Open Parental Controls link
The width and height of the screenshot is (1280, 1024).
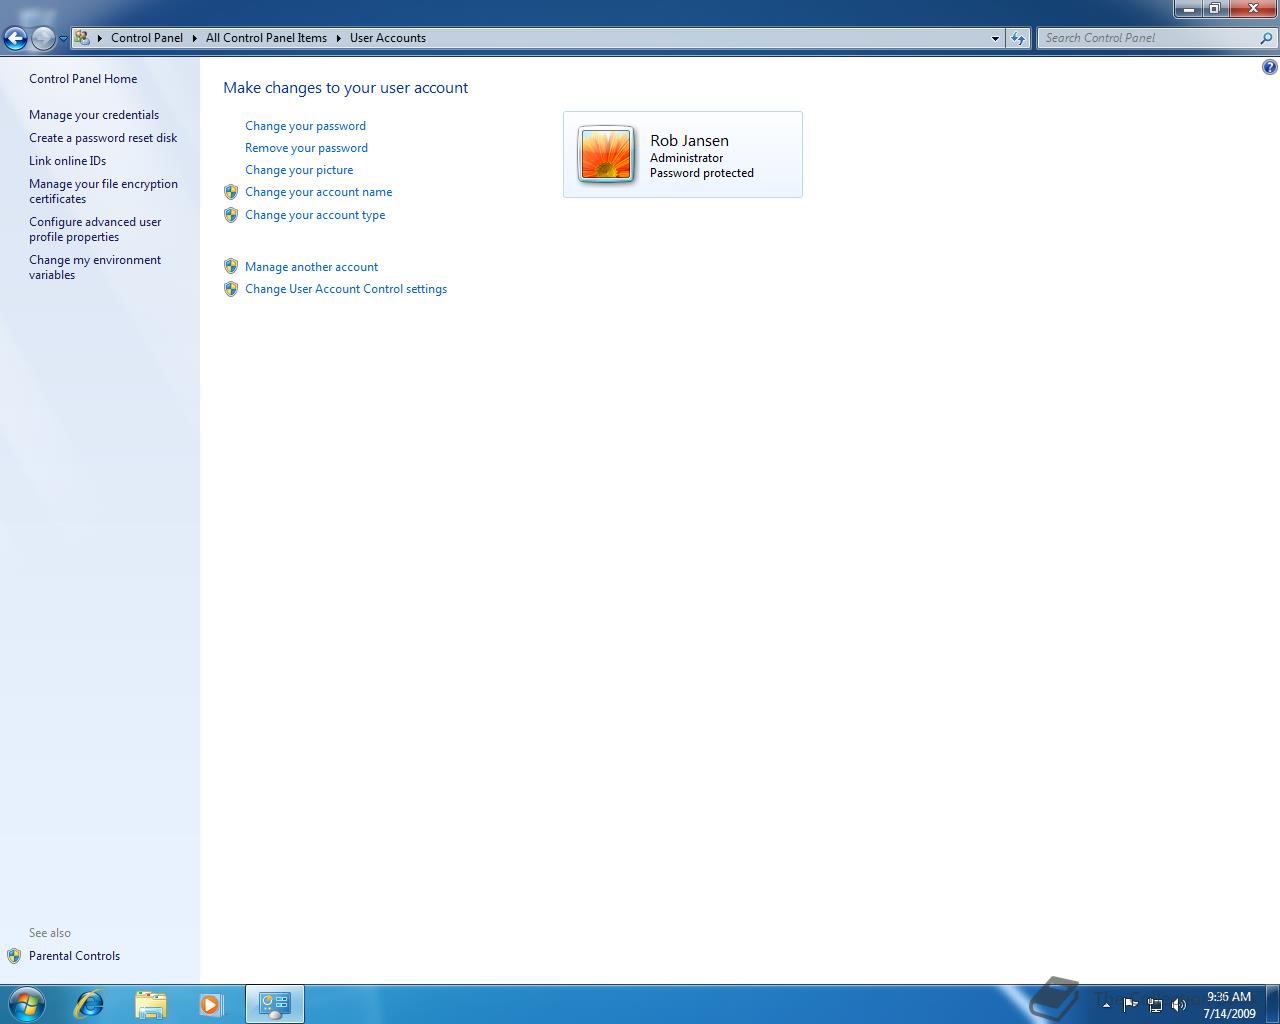[74, 956]
